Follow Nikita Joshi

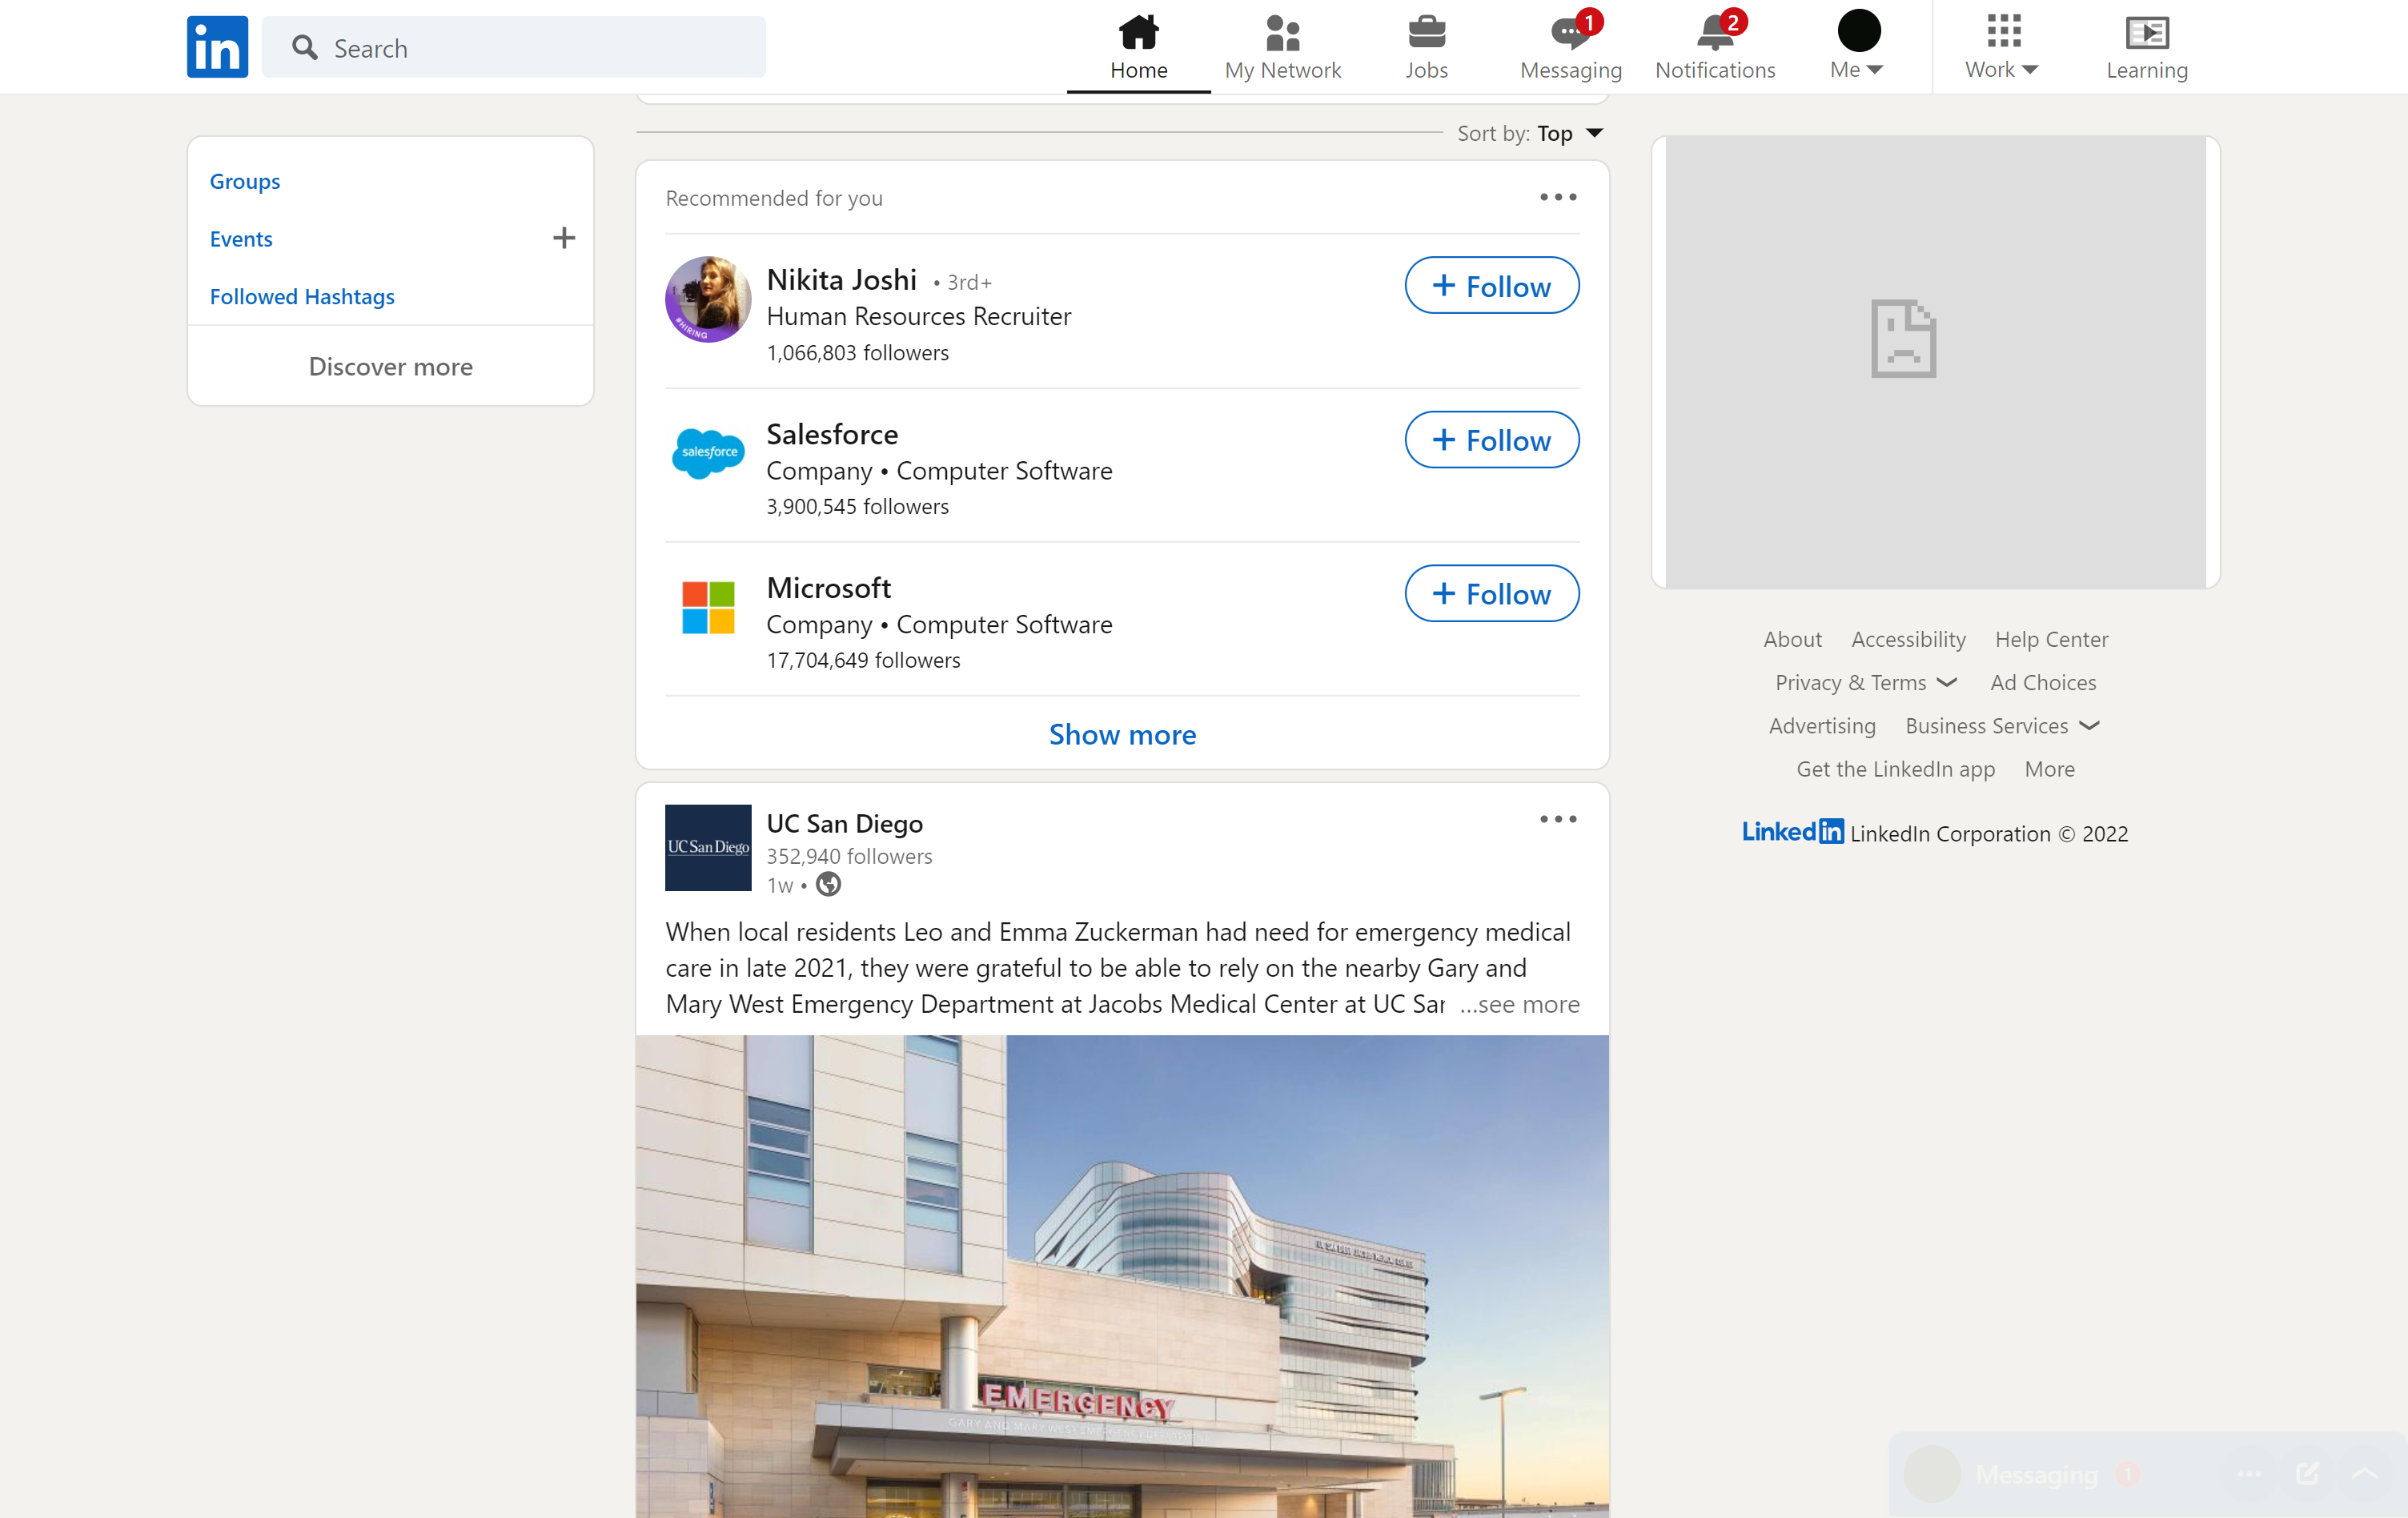[x=1491, y=286]
